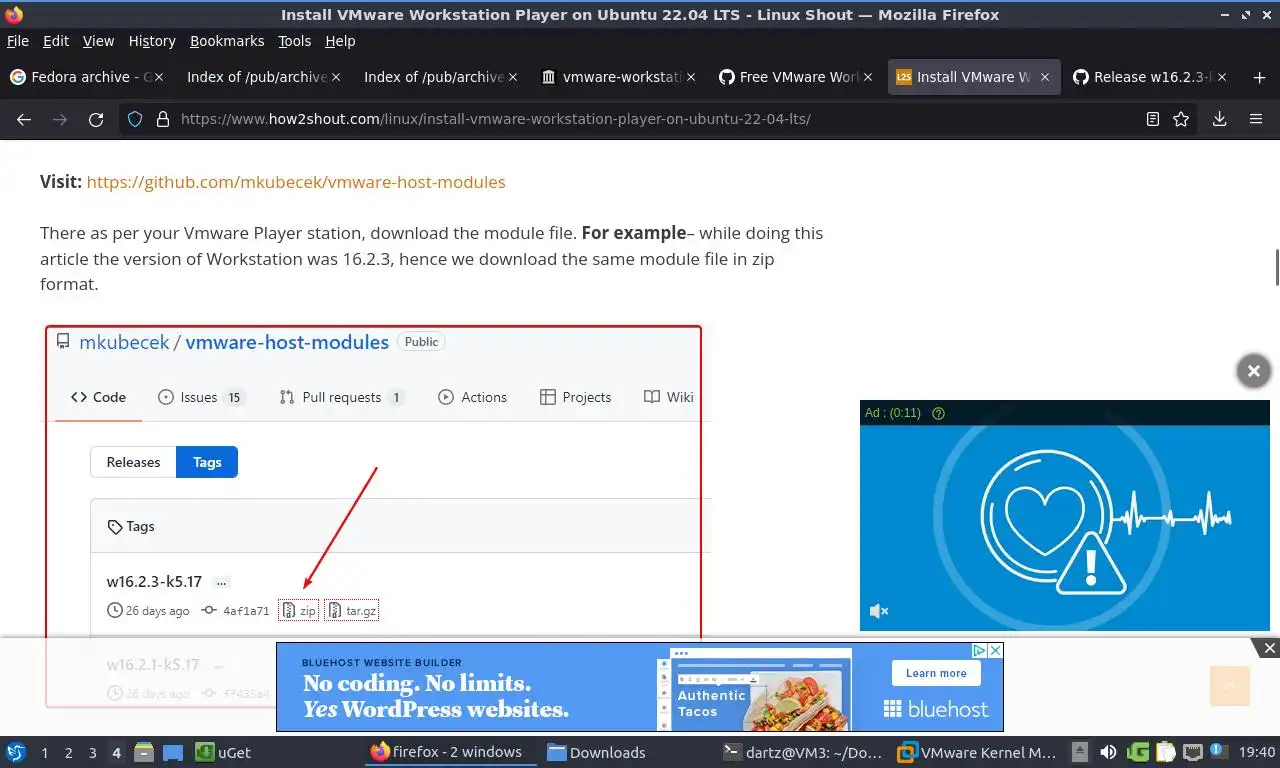
Task: Open the Firefox downloads panel
Action: click(1220, 119)
